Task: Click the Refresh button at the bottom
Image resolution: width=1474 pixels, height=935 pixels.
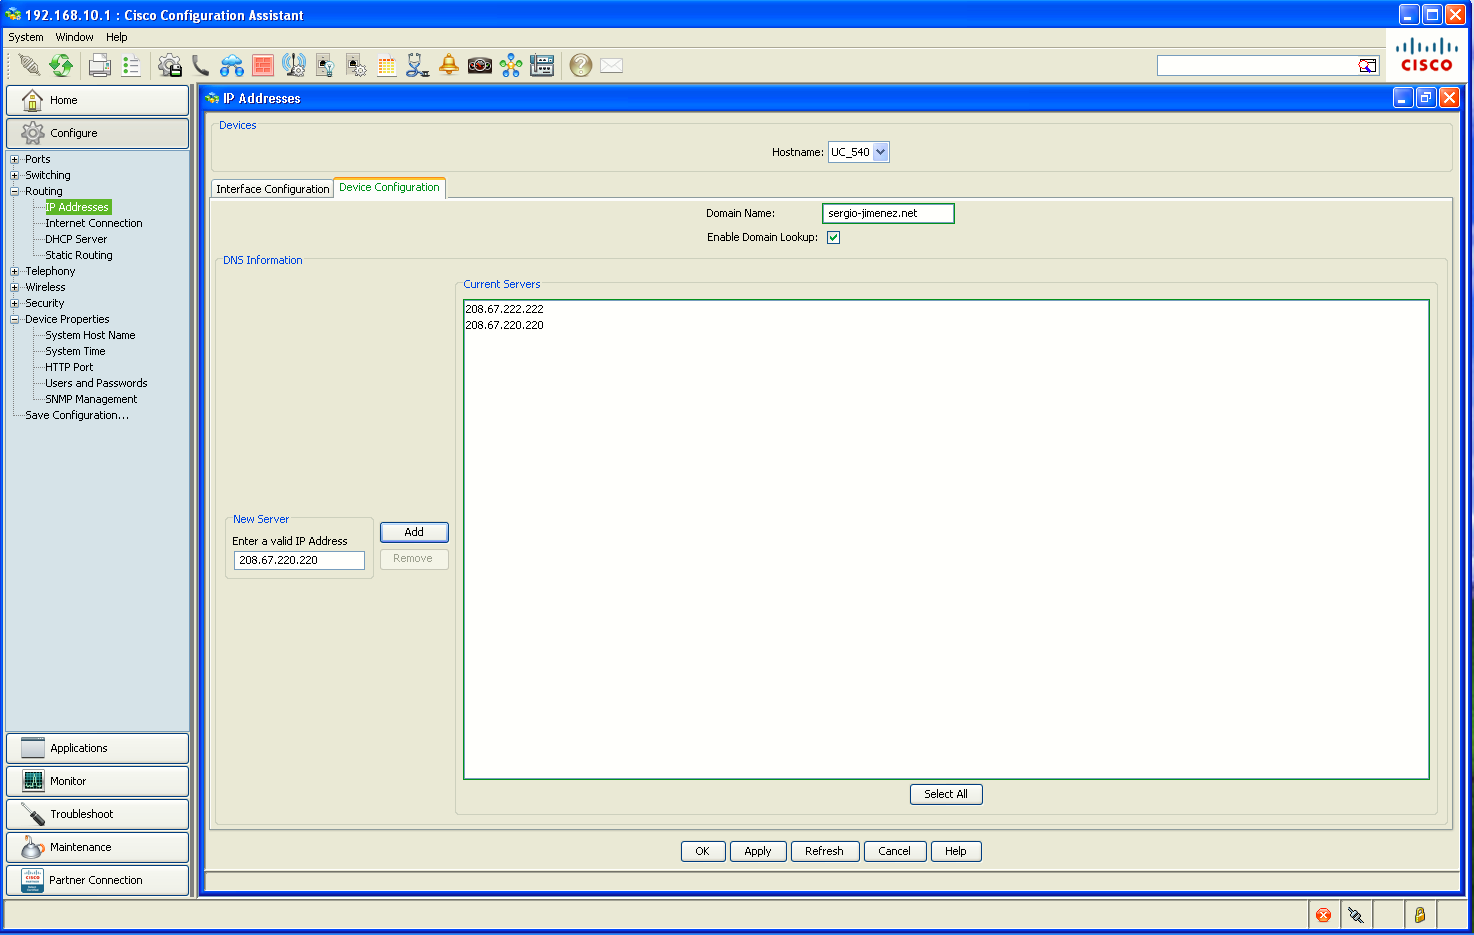Action: [825, 851]
